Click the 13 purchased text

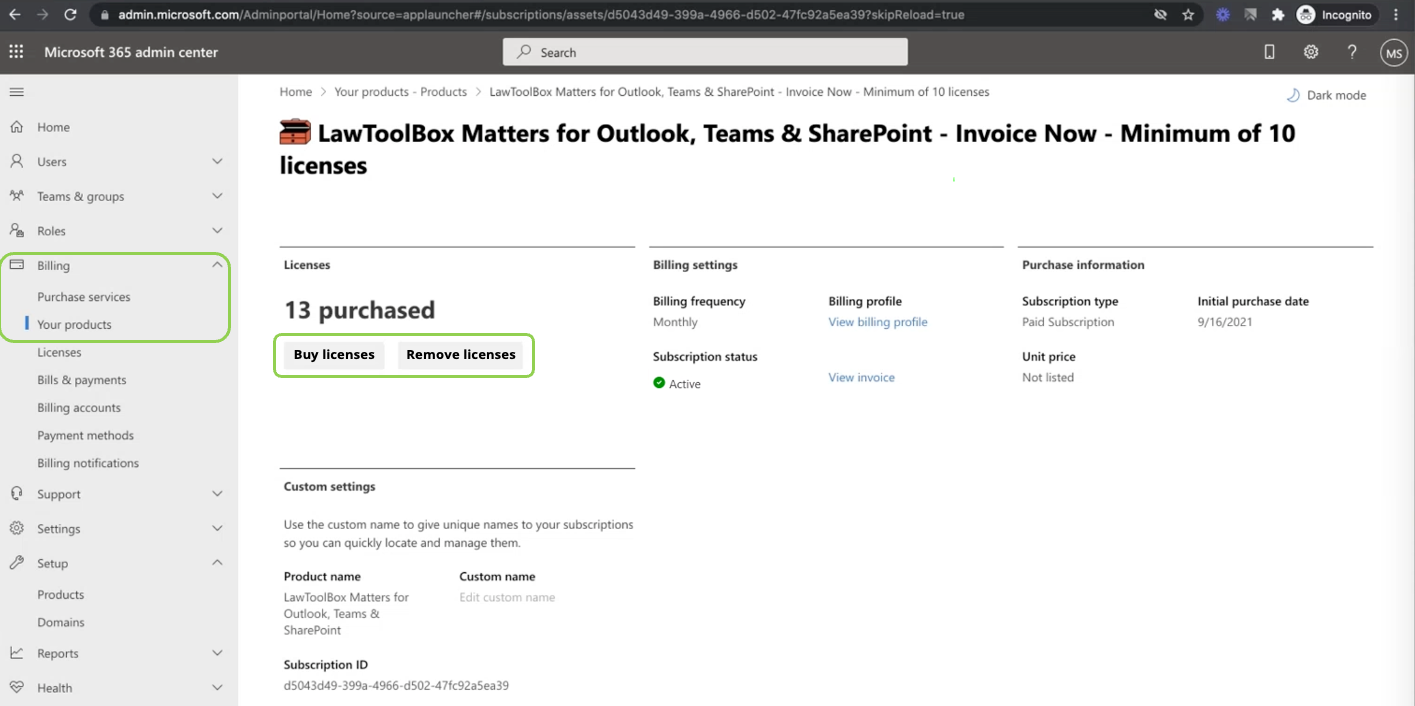[359, 310]
